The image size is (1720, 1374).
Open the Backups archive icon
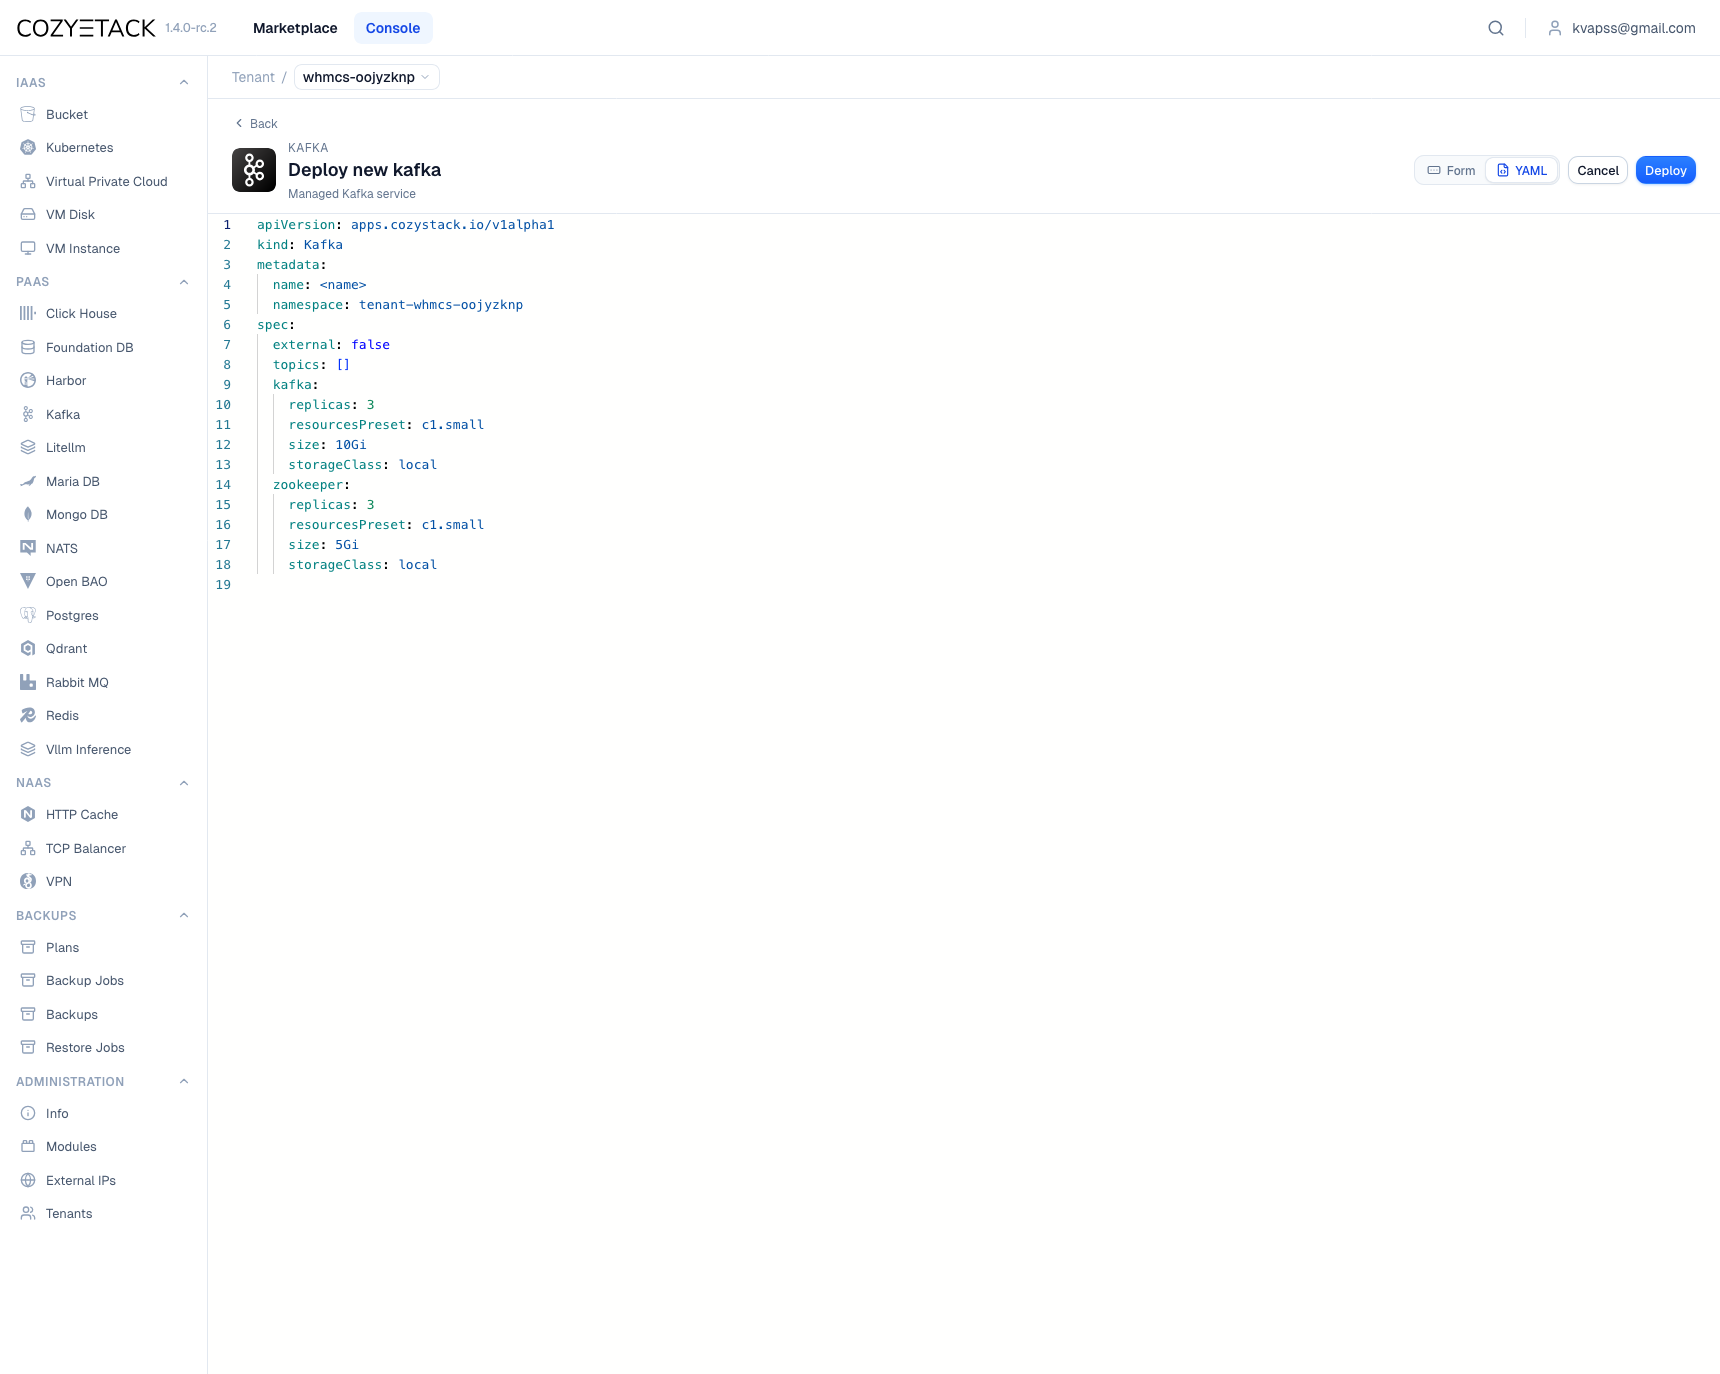[x=28, y=1014]
